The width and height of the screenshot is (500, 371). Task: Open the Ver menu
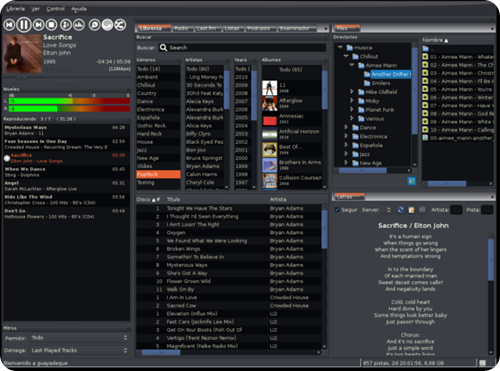(35, 9)
